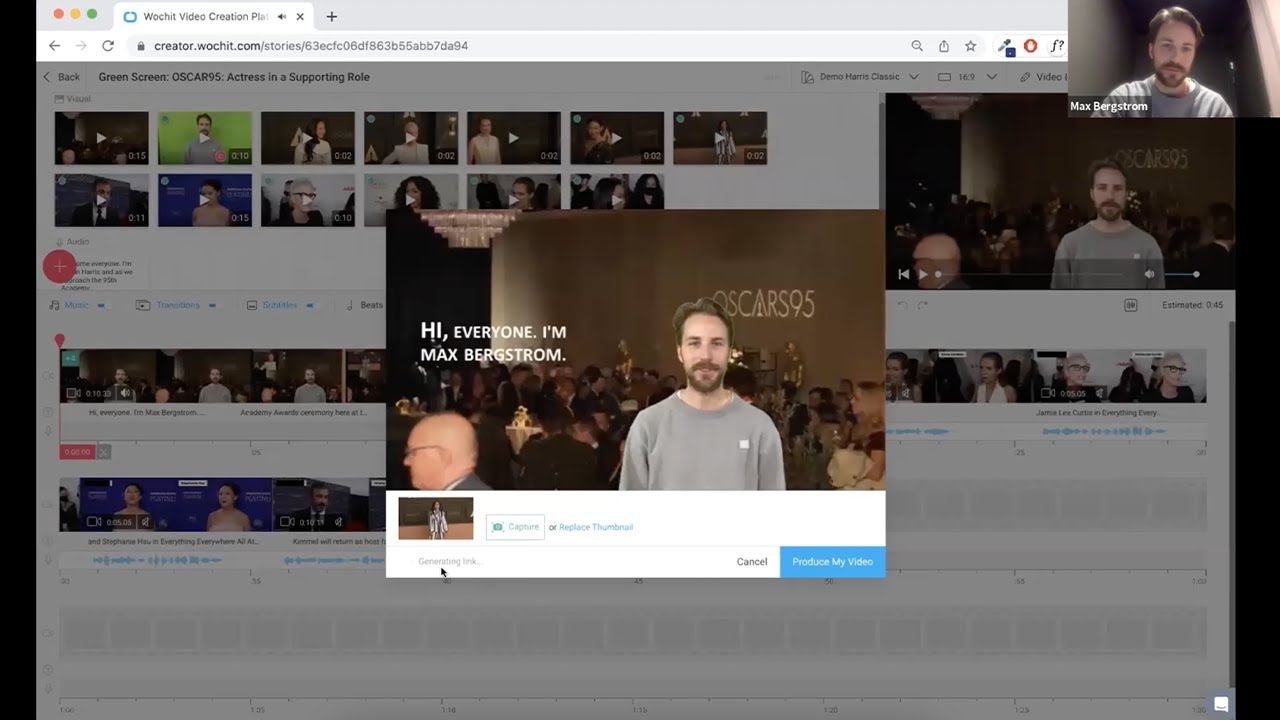Click the red Opera-style extension icon
The width and height of the screenshot is (1280, 720).
[1030, 46]
